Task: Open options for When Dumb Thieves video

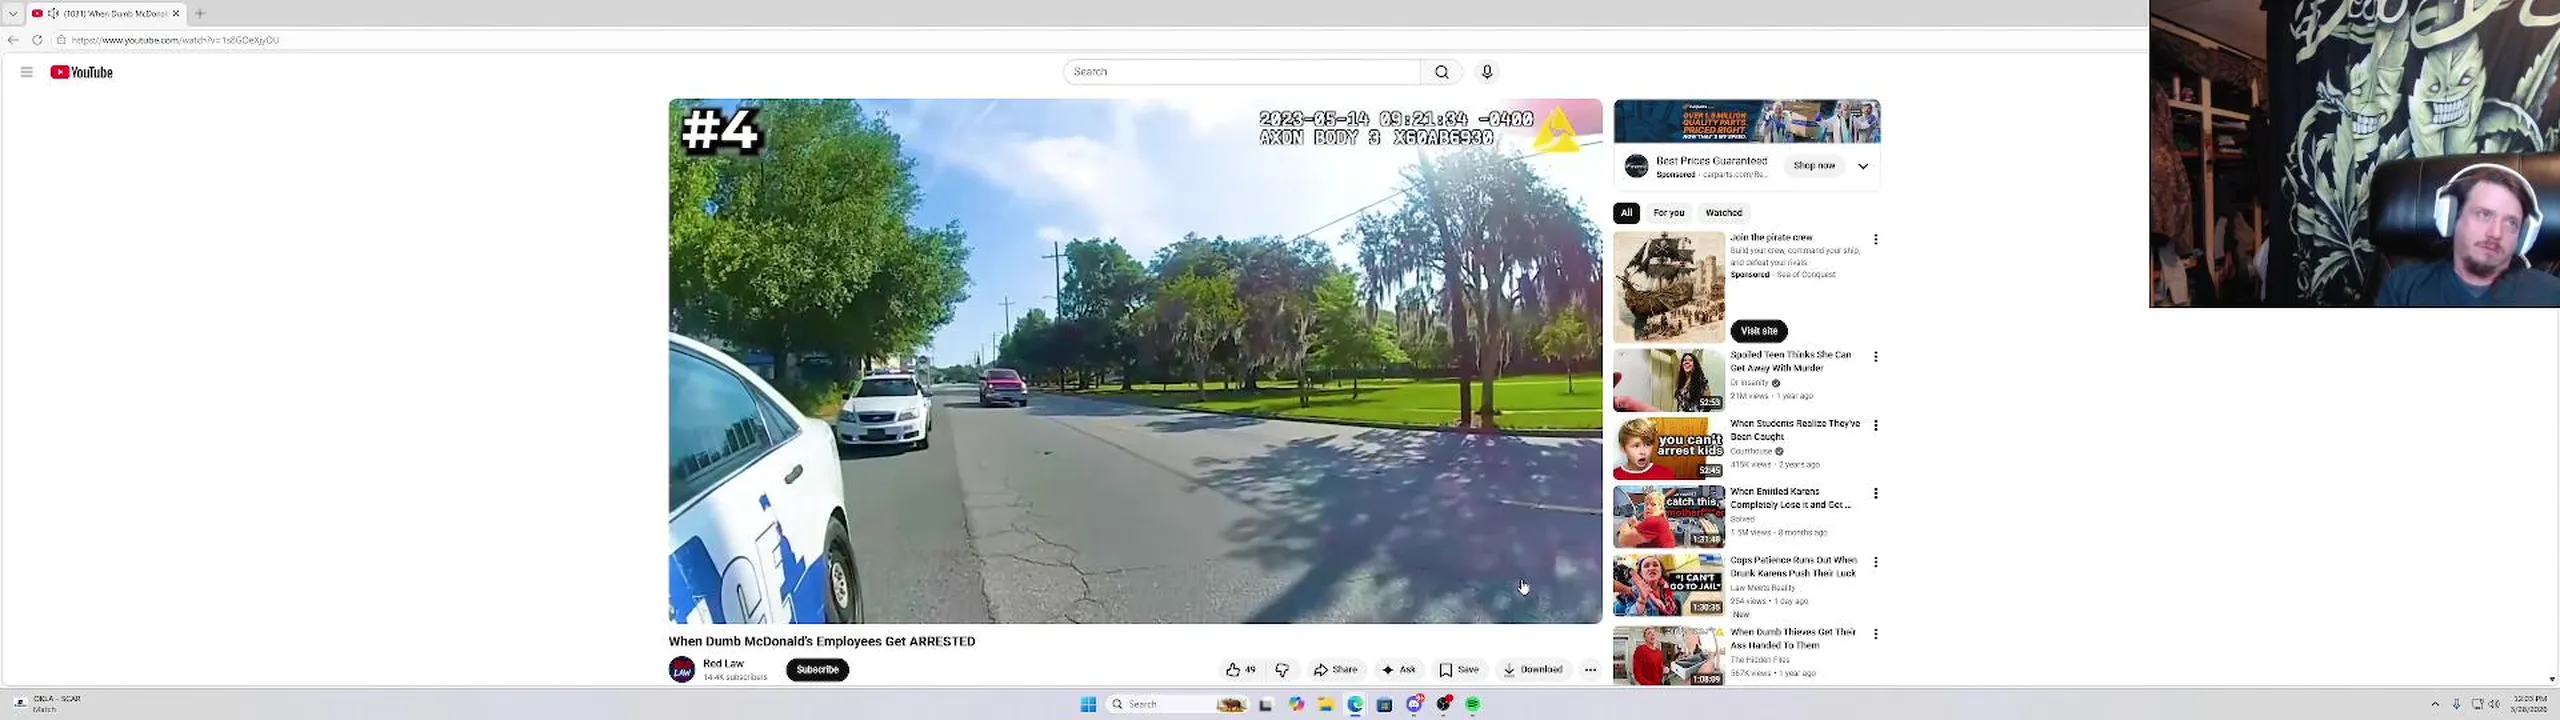Action: (1875, 634)
